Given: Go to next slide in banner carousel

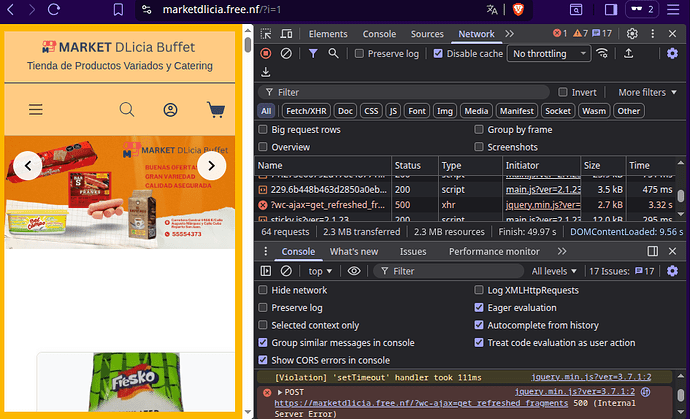Looking at the screenshot, I should (211, 166).
